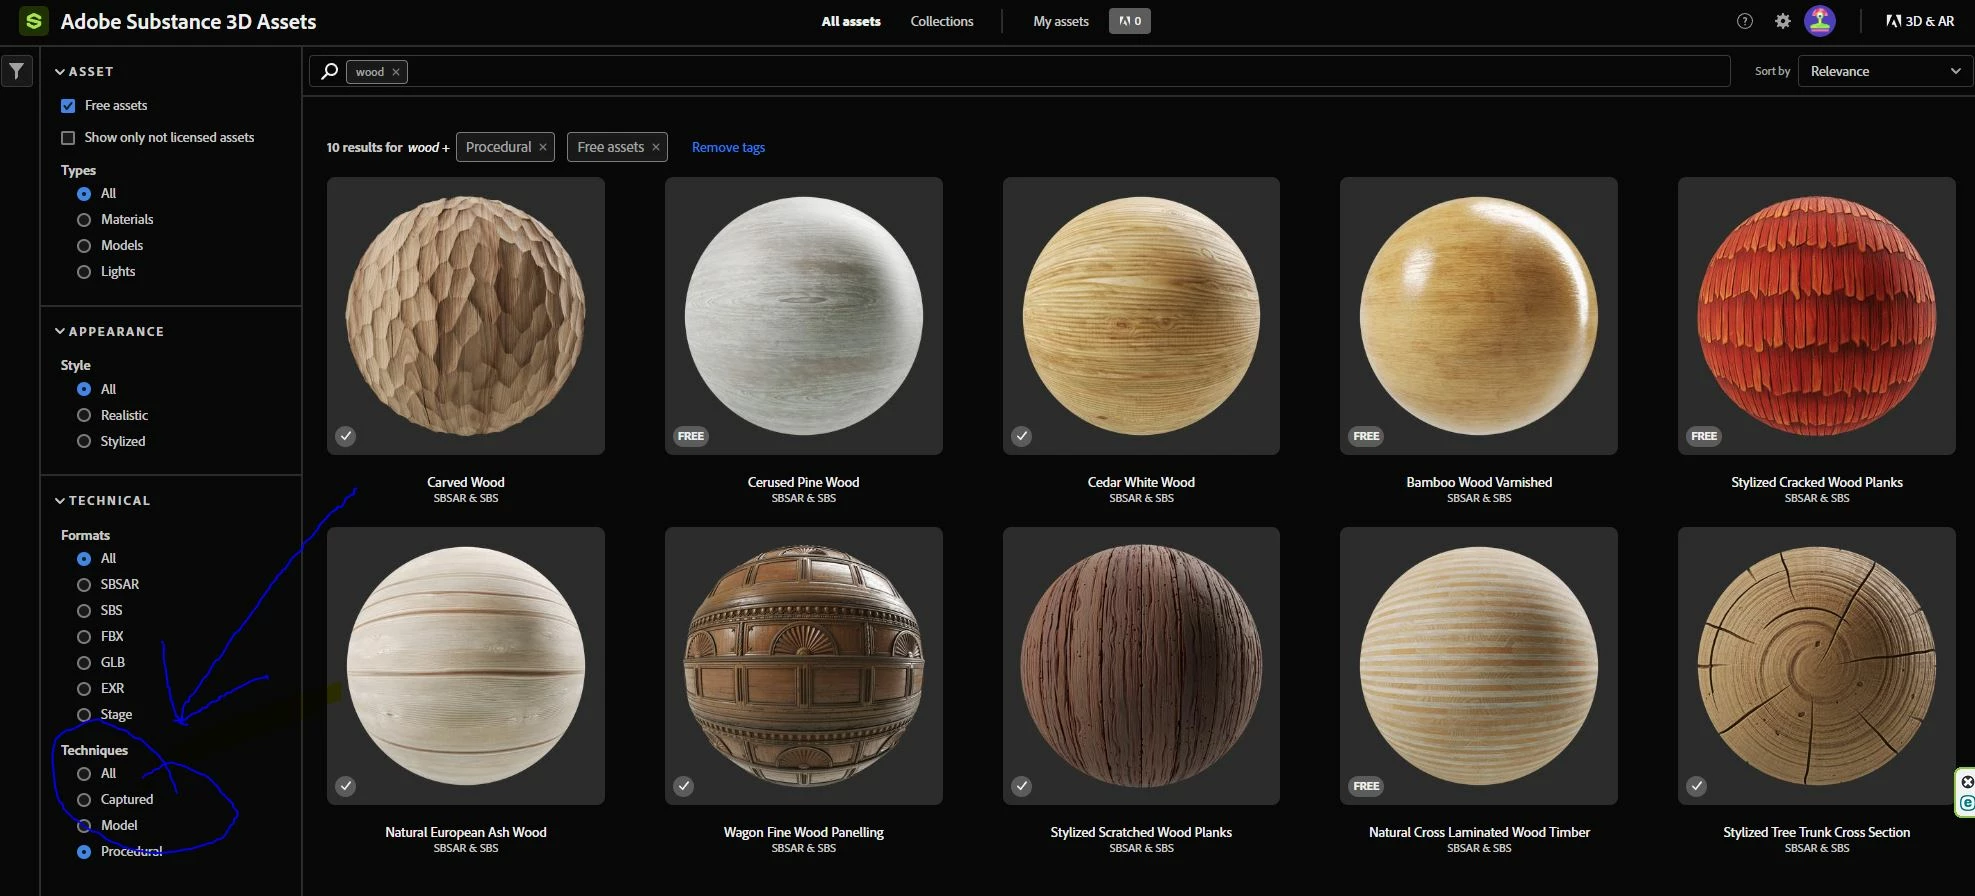Open the user profile avatar
1975x896 pixels.
pos(1820,21)
